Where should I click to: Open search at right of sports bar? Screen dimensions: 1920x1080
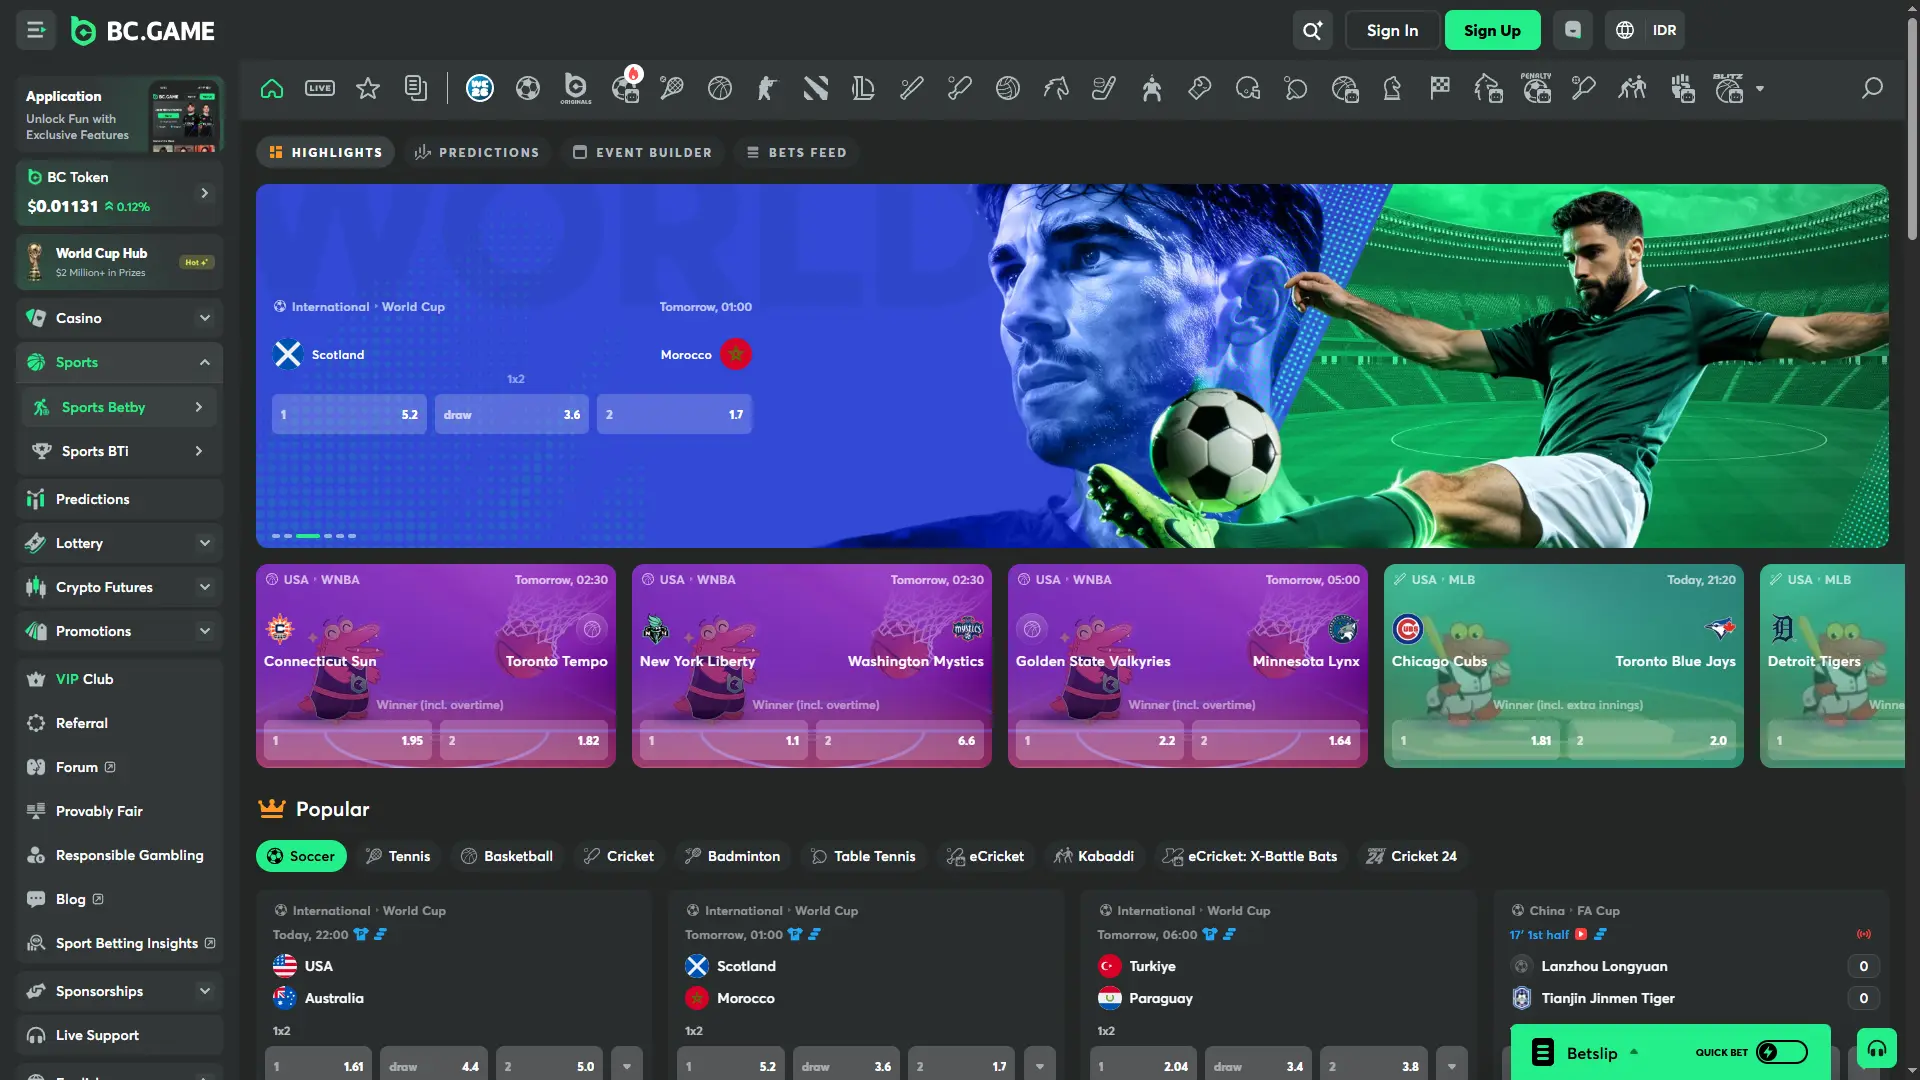coord(1872,88)
